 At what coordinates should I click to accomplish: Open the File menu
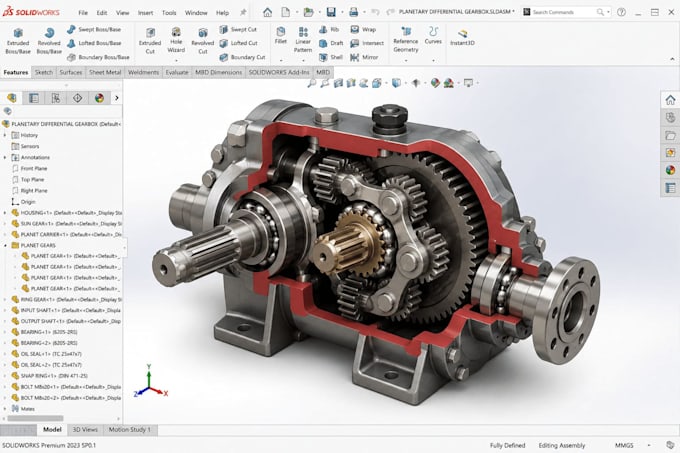83,13
